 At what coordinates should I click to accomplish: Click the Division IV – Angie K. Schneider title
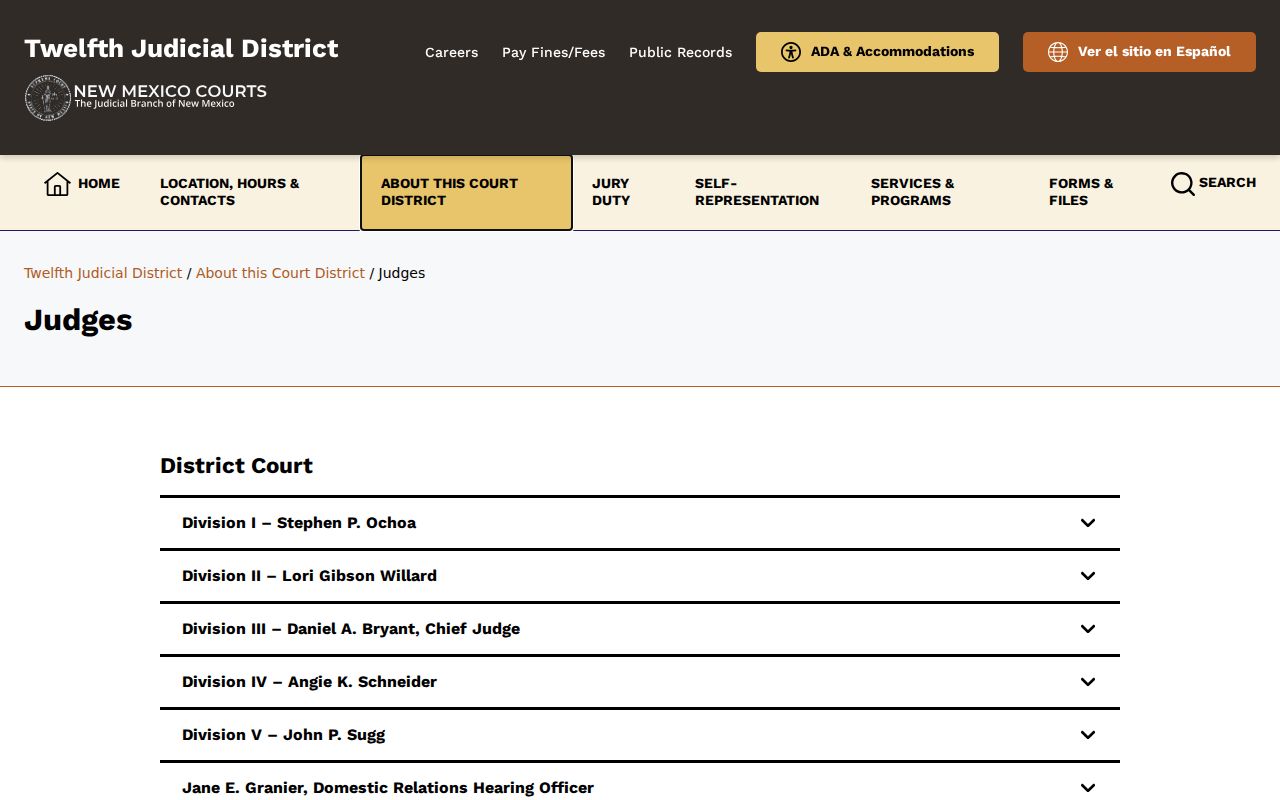coord(309,682)
